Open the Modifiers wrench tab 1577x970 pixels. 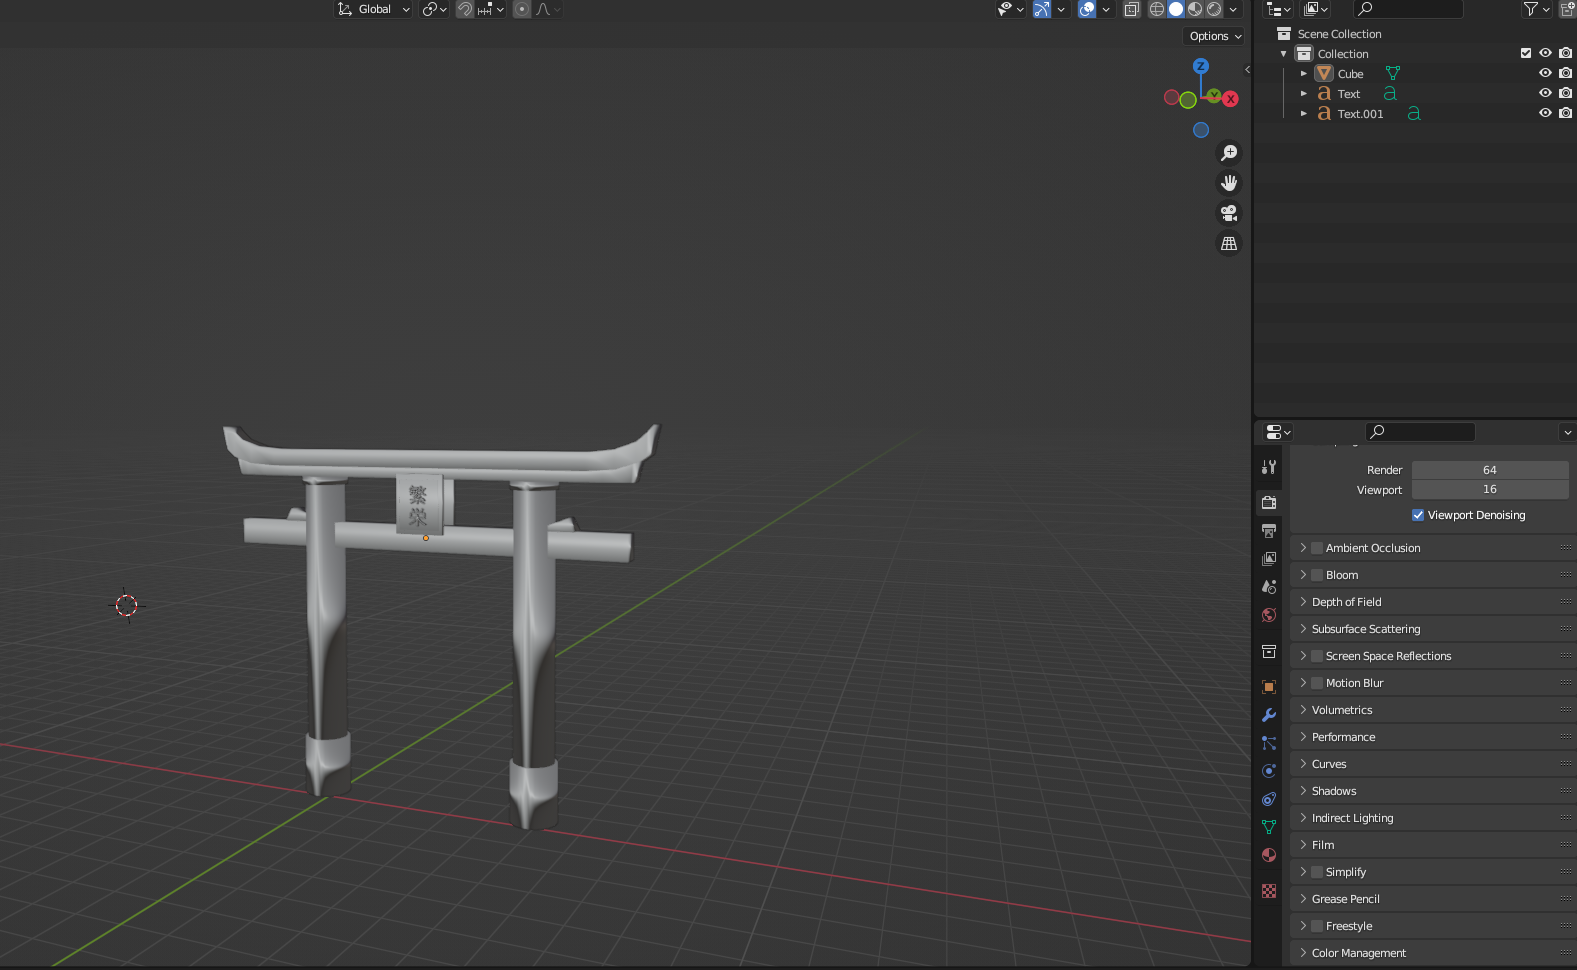[1269, 715]
